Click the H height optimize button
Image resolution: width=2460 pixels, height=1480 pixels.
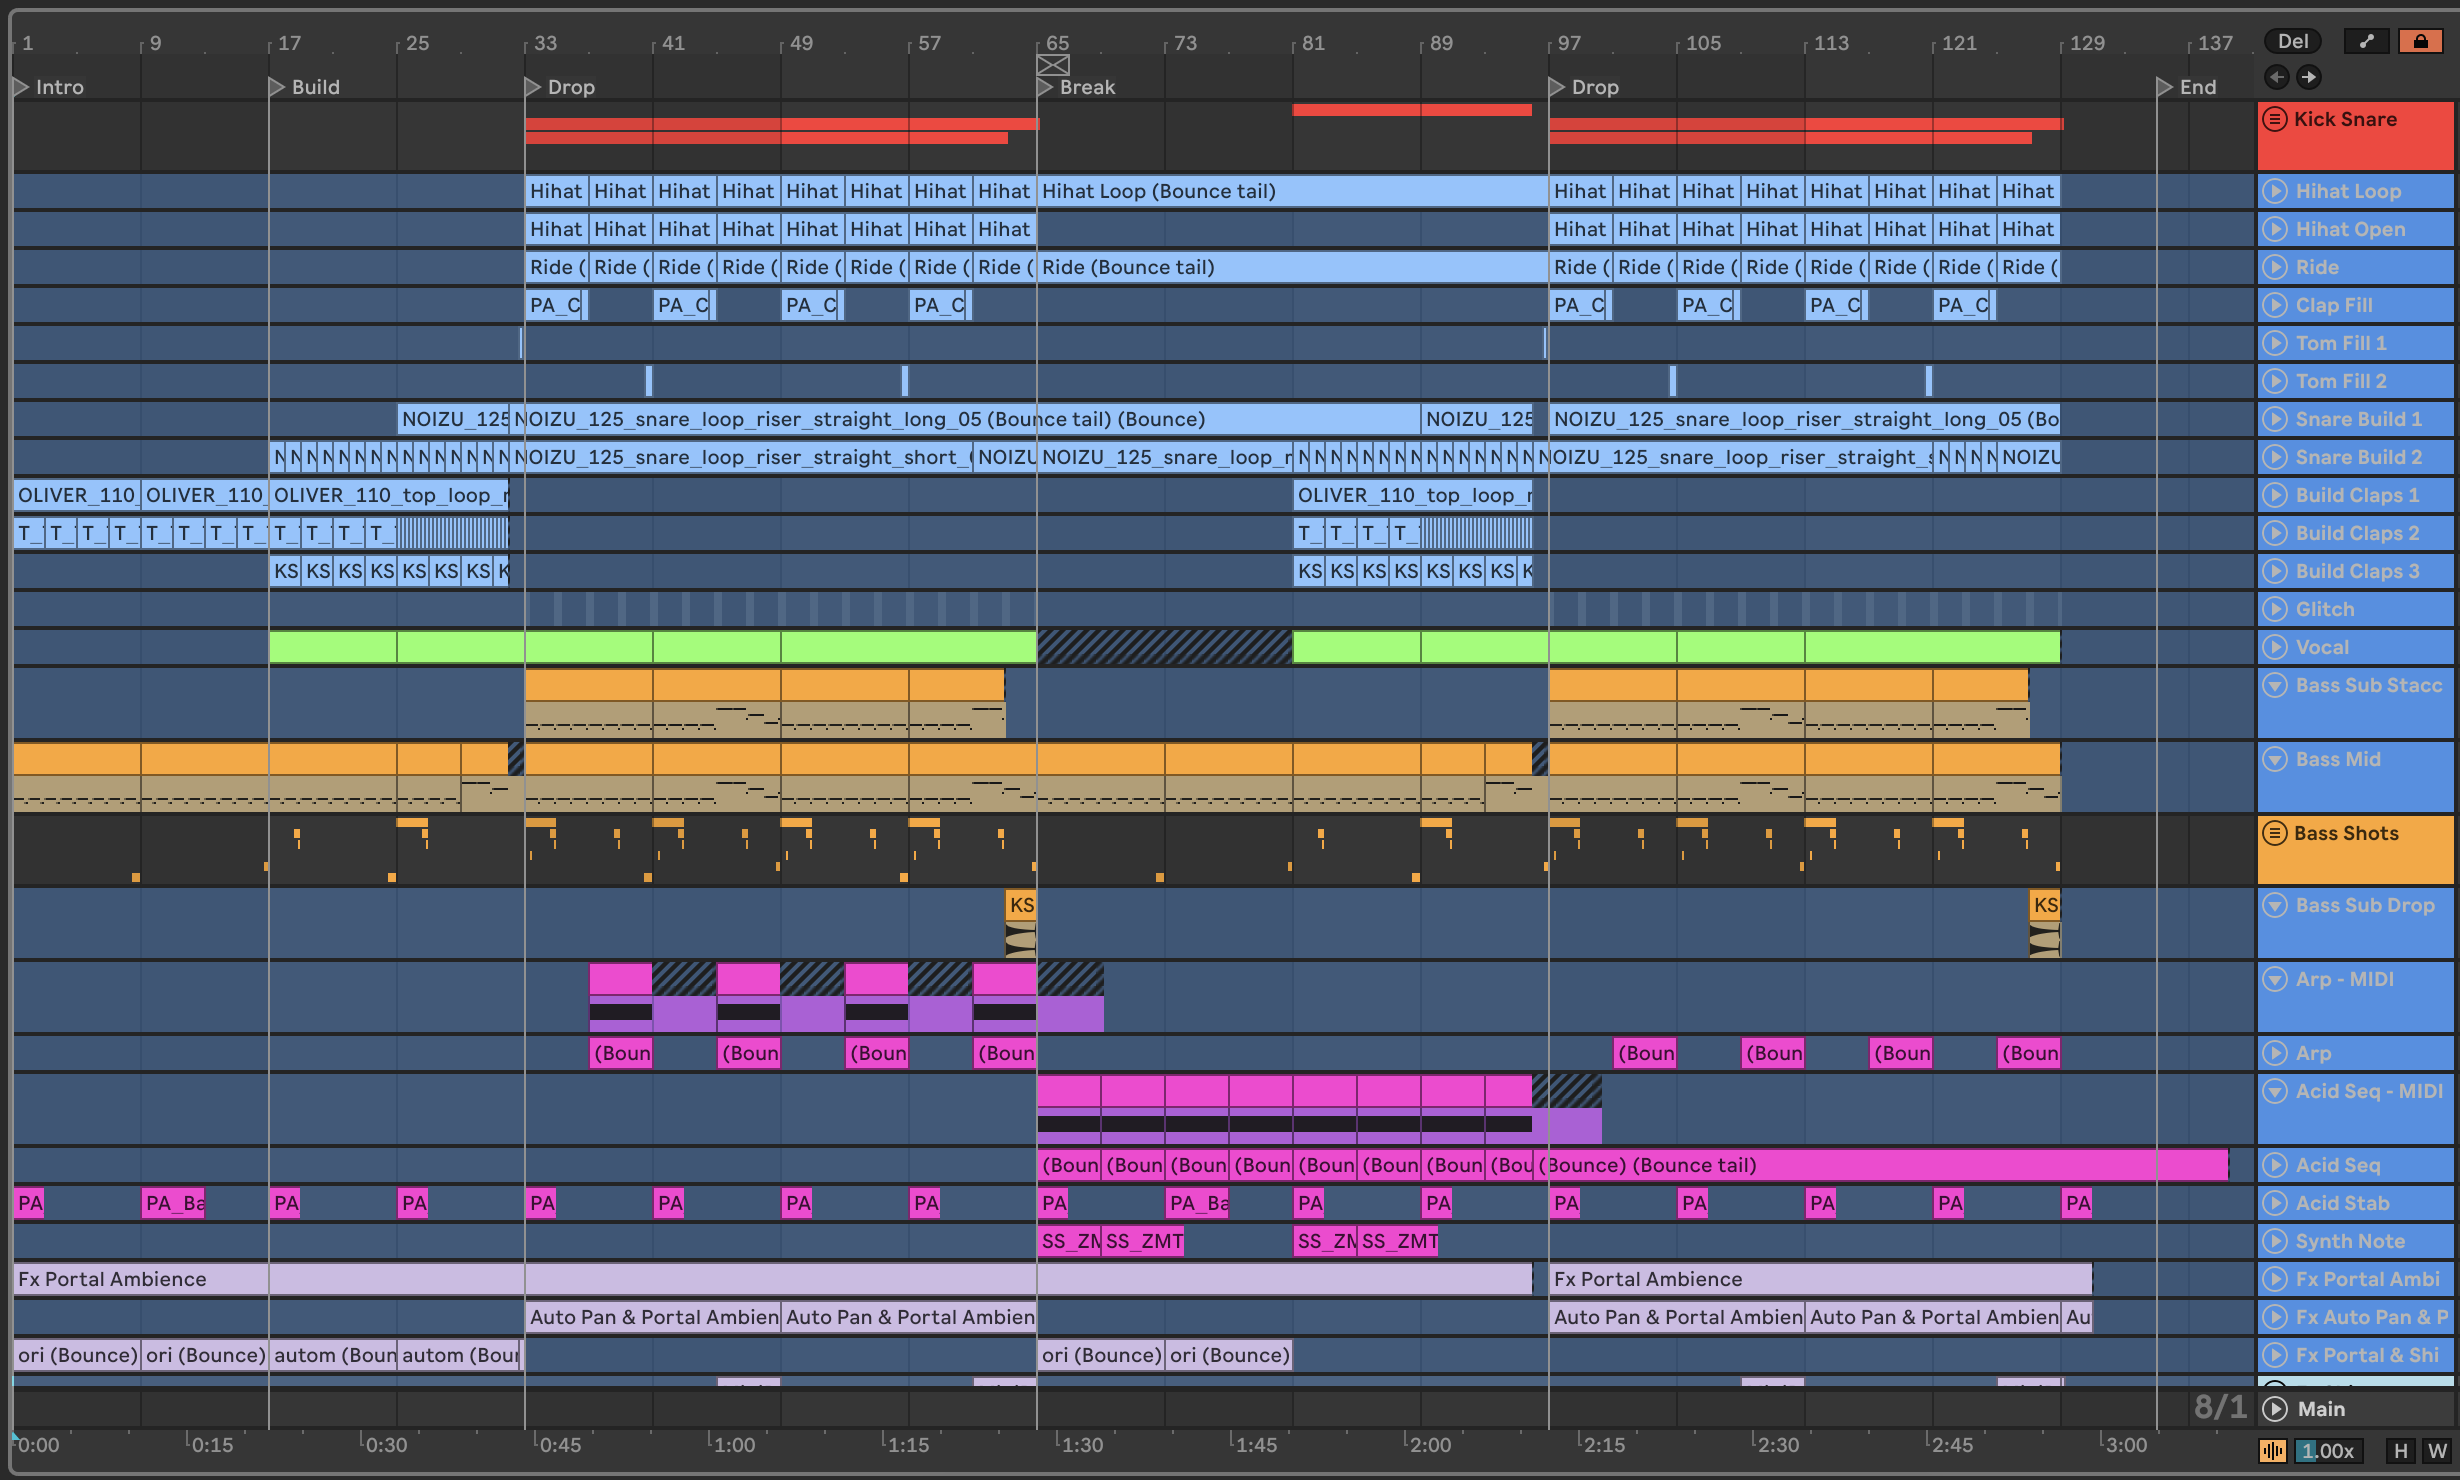[x=2400, y=1451]
